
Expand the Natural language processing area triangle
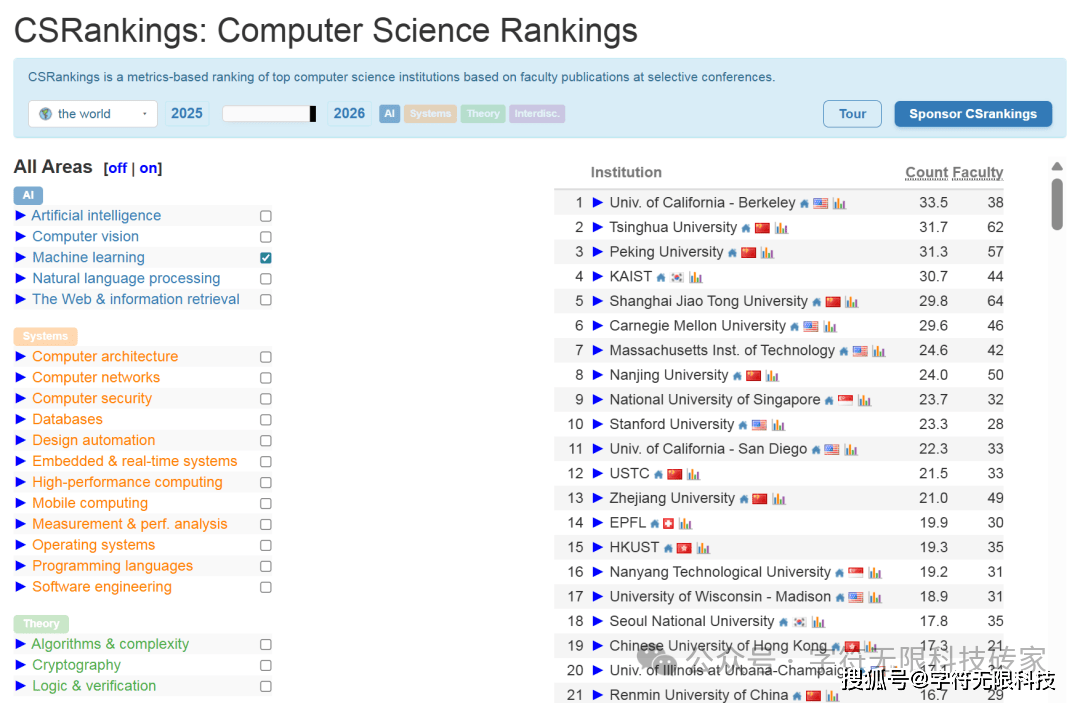pos(21,279)
